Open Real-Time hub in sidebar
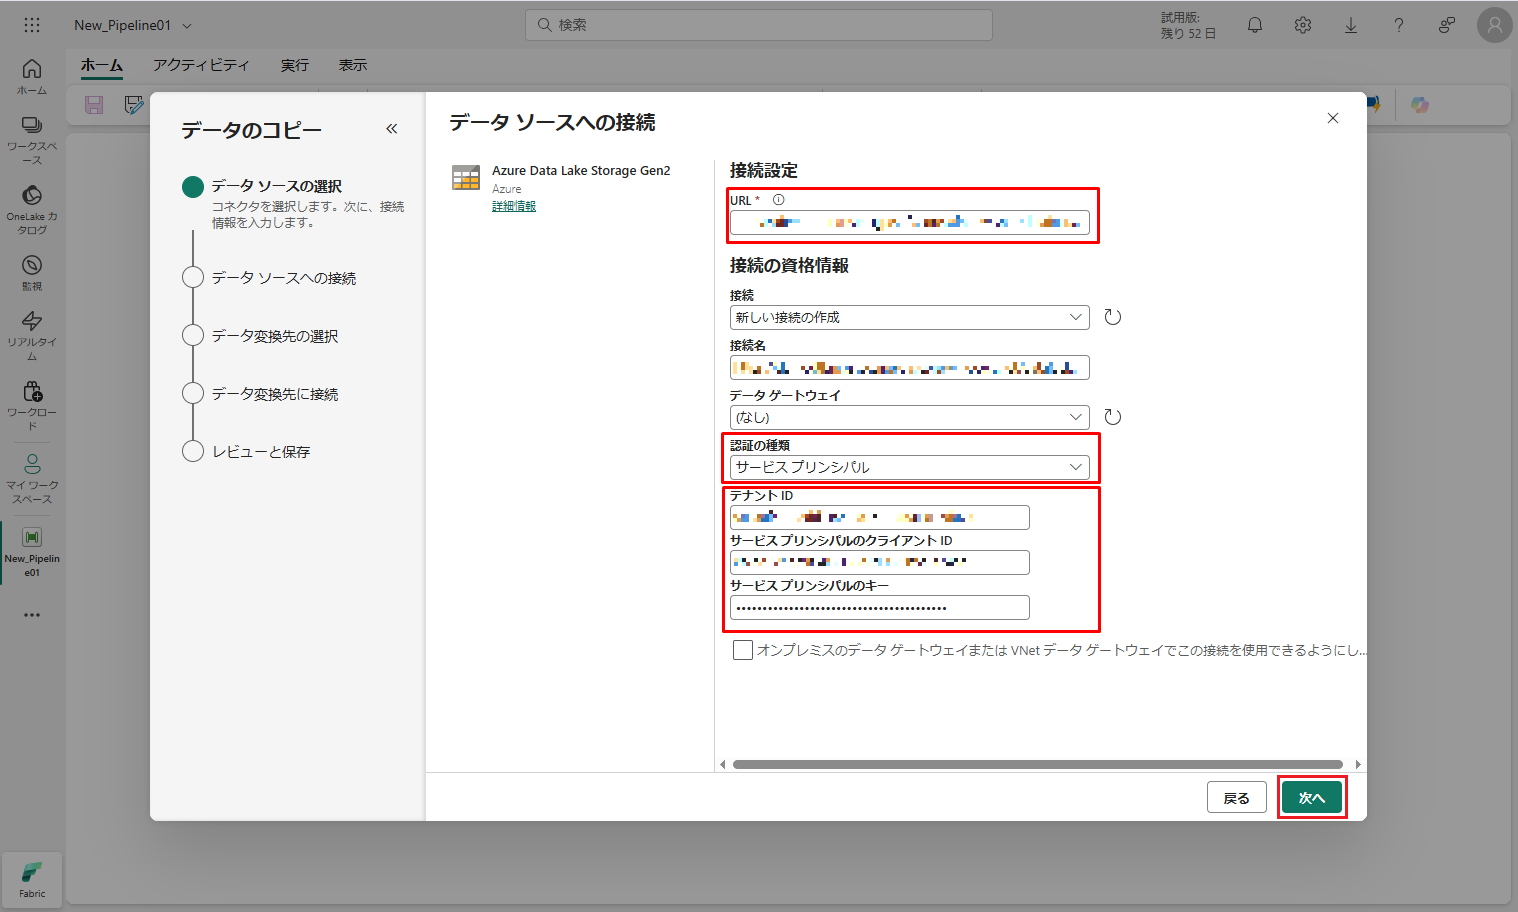Image resolution: width=1518 pixels, height=912 pixels. click(32, 335)
